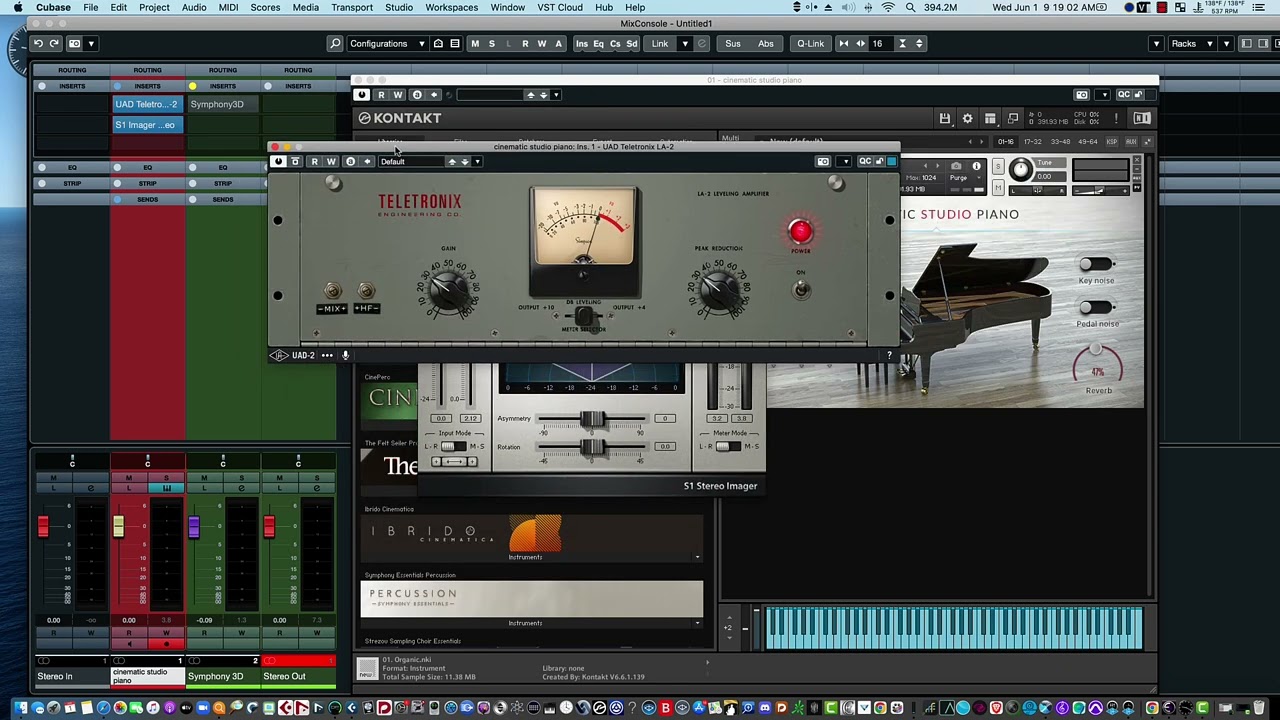Open the VST Cloud menu
Image resolution: width=1280 pixels, height=720 pixels.
pos(560,7)
